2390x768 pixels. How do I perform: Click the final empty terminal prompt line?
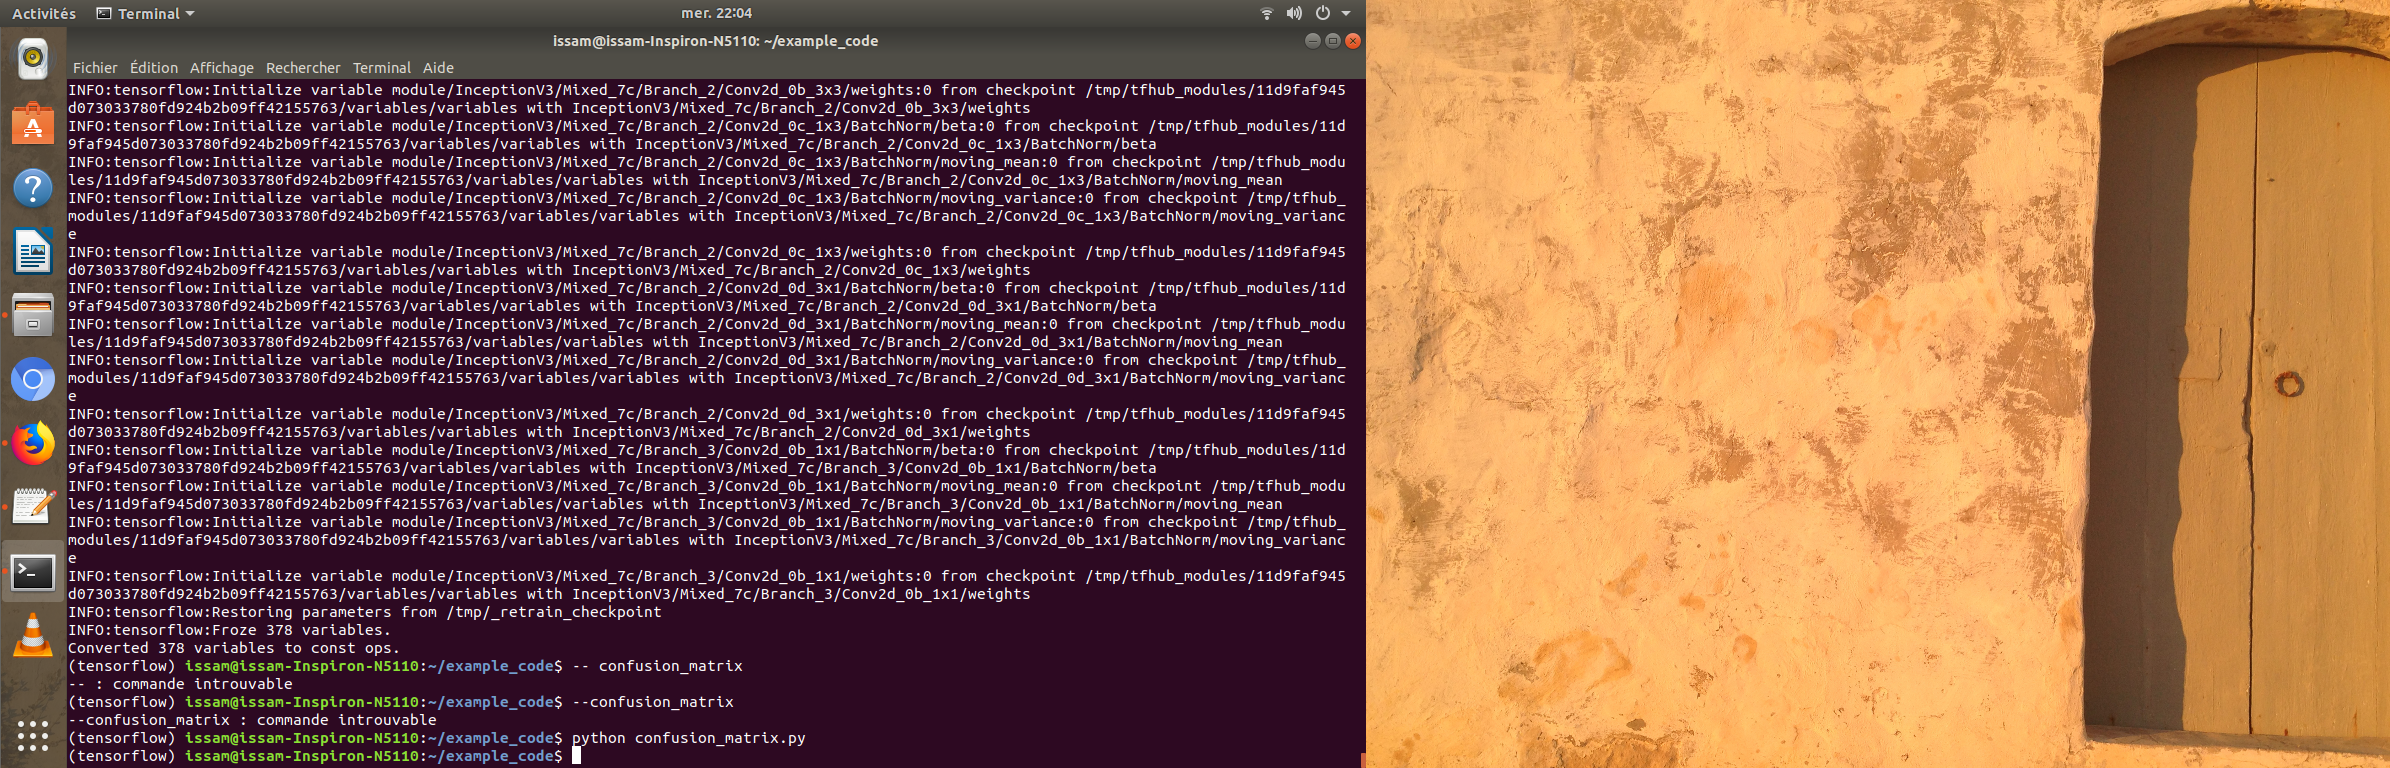point(324,756)
